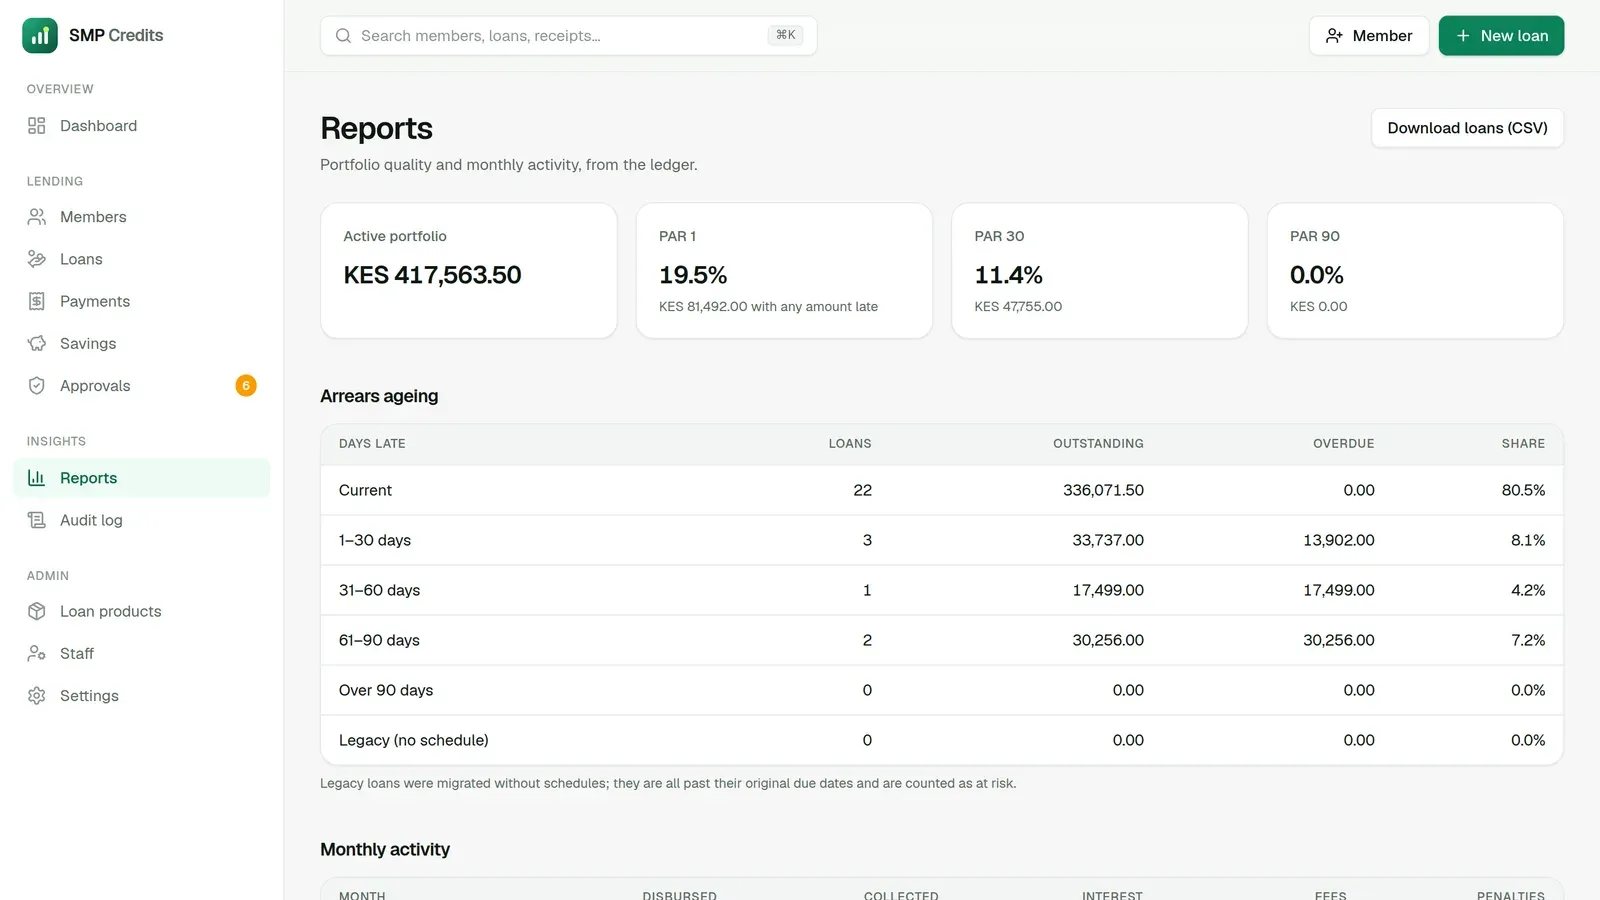Screen dimensions: 1600x900
Task: Click the Members people icon
Action: click(x=37, y=217)
